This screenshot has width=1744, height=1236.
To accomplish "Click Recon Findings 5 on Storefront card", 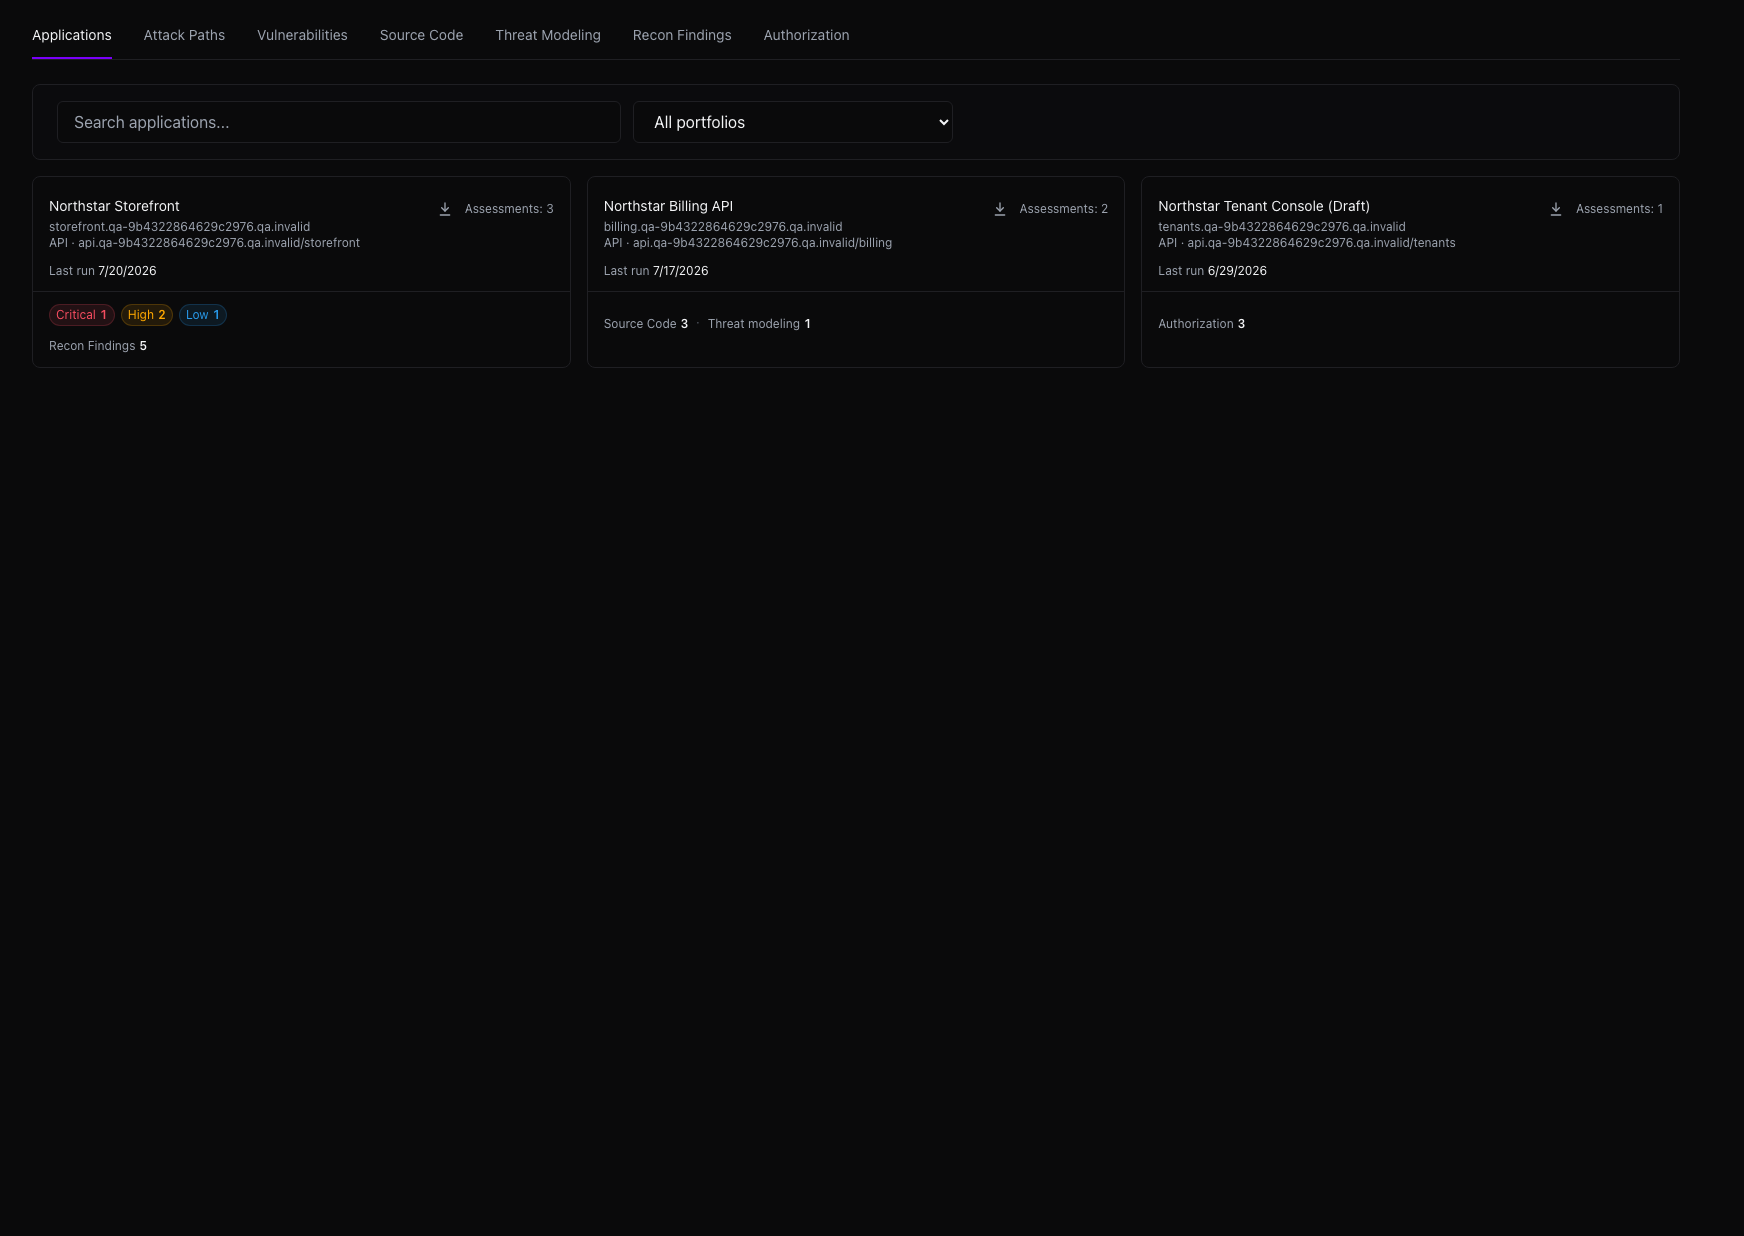I will 98,346.
